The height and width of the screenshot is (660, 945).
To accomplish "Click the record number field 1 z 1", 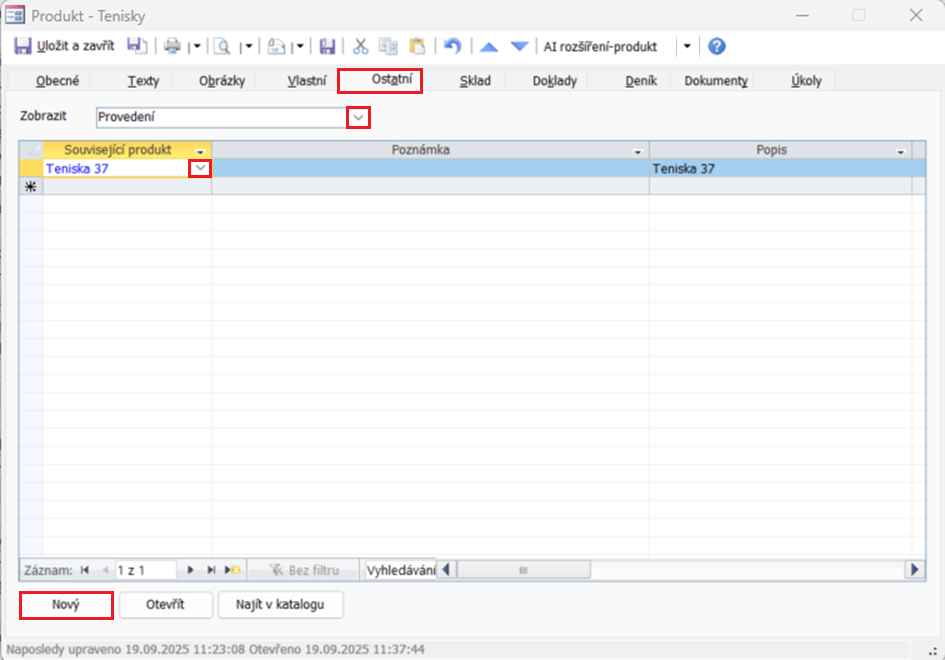I will click(x=145, y=570).
